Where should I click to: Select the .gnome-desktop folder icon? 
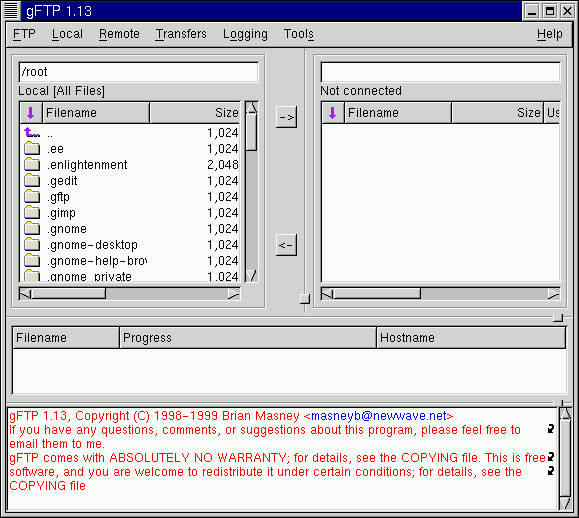(32, 244)
